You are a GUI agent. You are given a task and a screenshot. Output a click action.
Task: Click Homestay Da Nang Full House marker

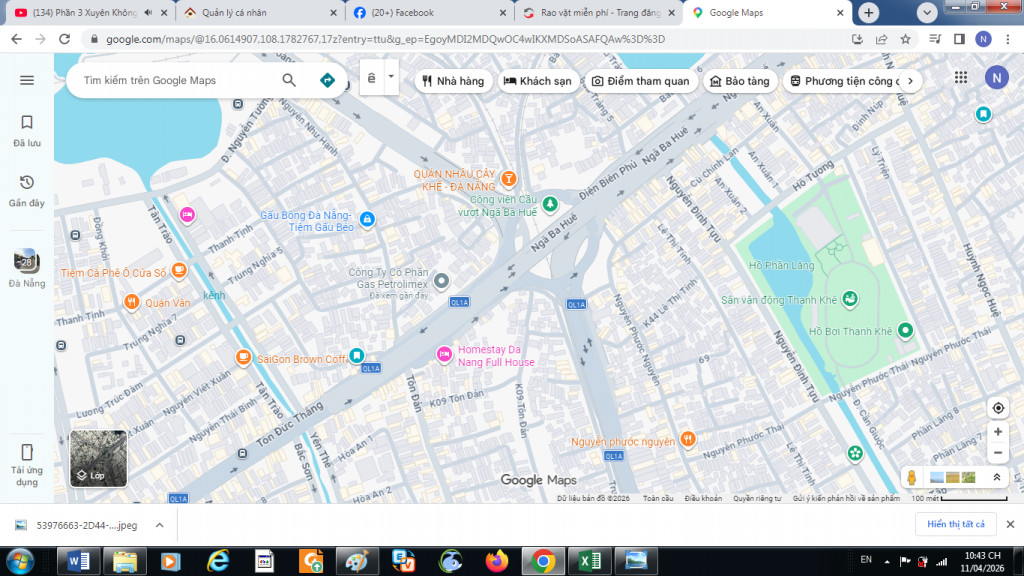pyautogui.click(x=445, y=354)
